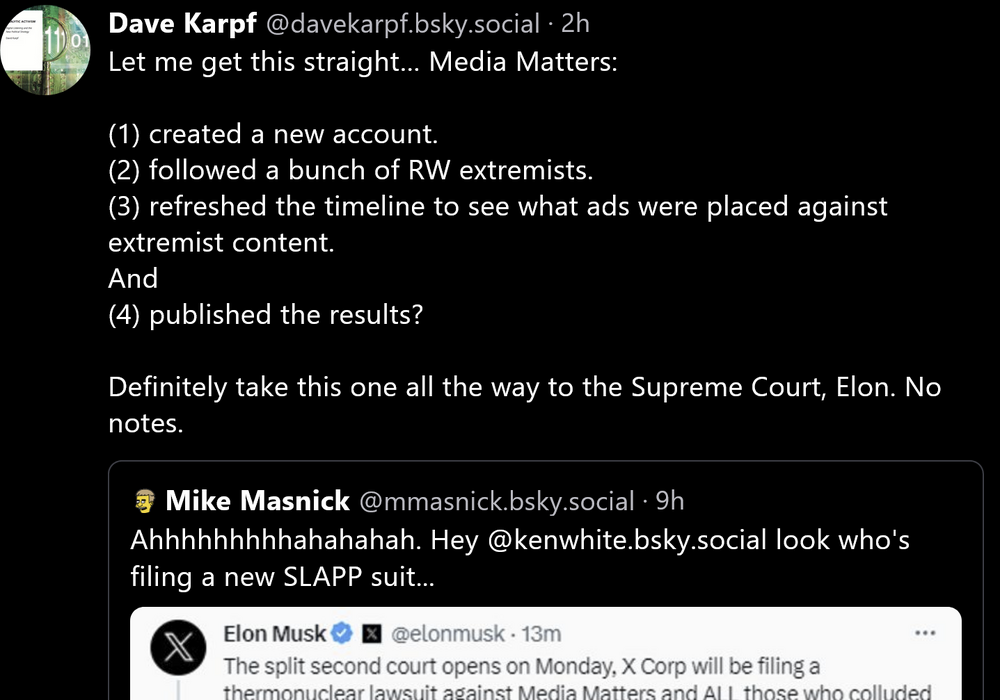Open the @davekarpf.bsky.social handle link
Image resolution: width=1000 pixels, height=700 pixels.
(402, 24)
